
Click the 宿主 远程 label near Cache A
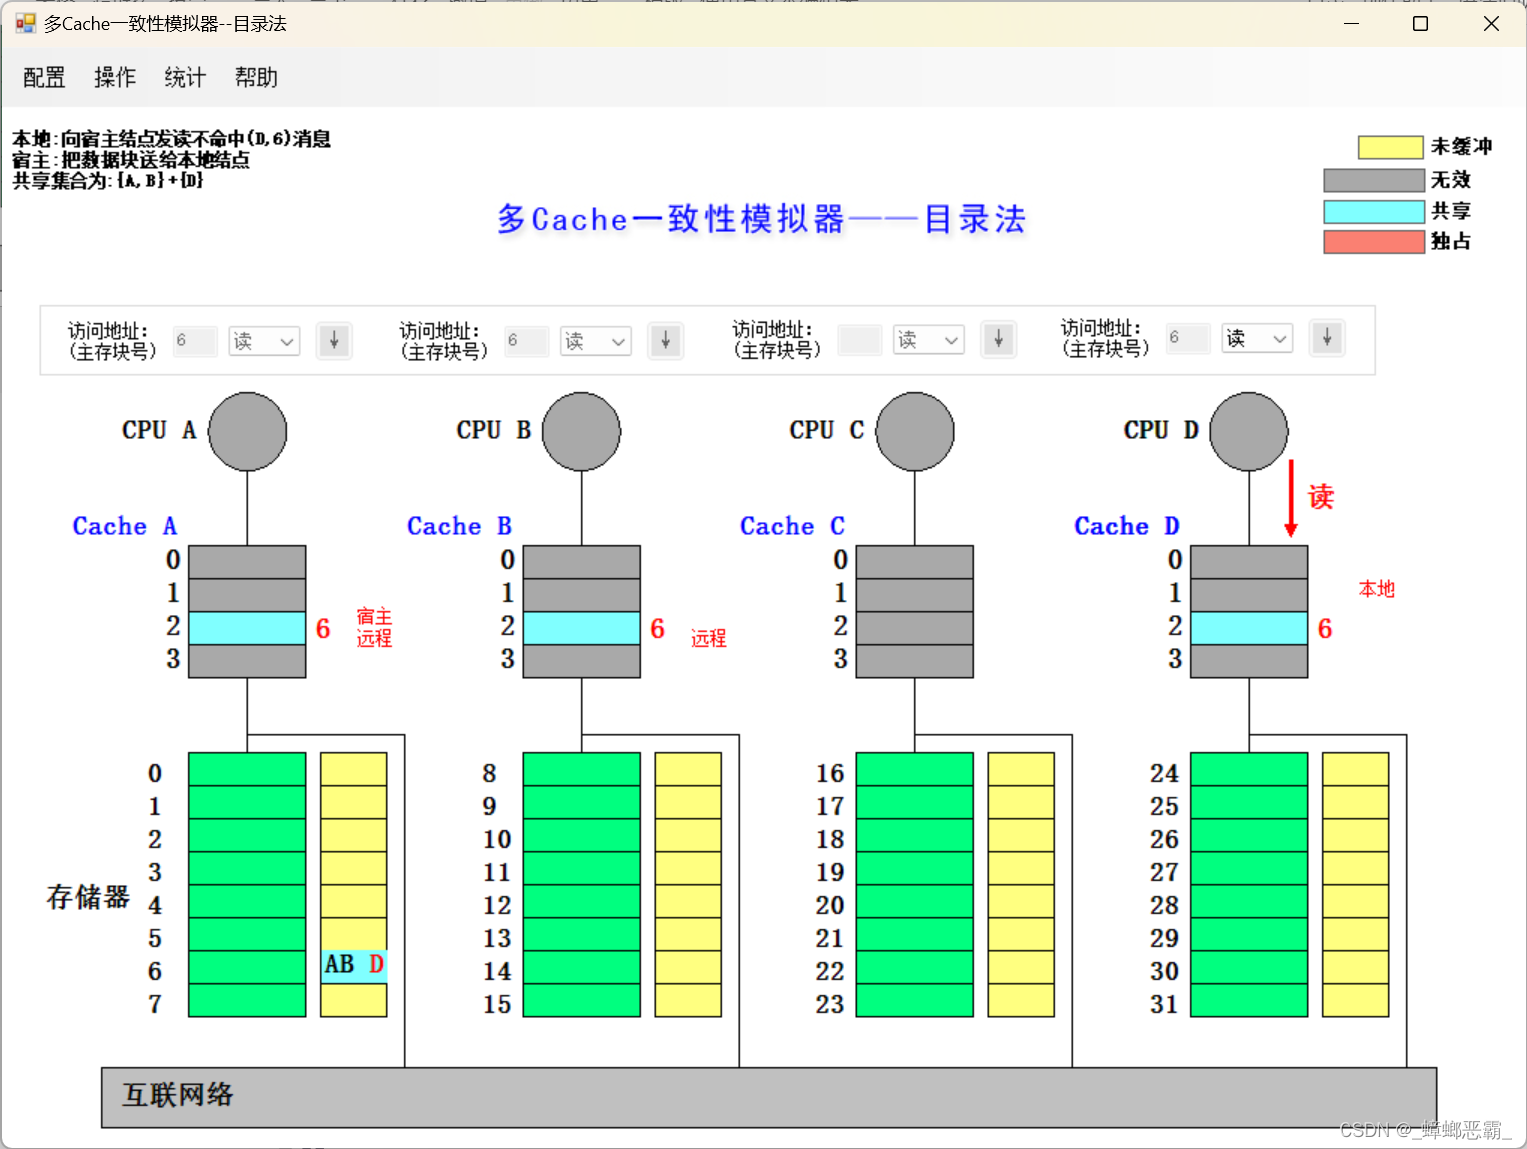[x=374, y=628]
